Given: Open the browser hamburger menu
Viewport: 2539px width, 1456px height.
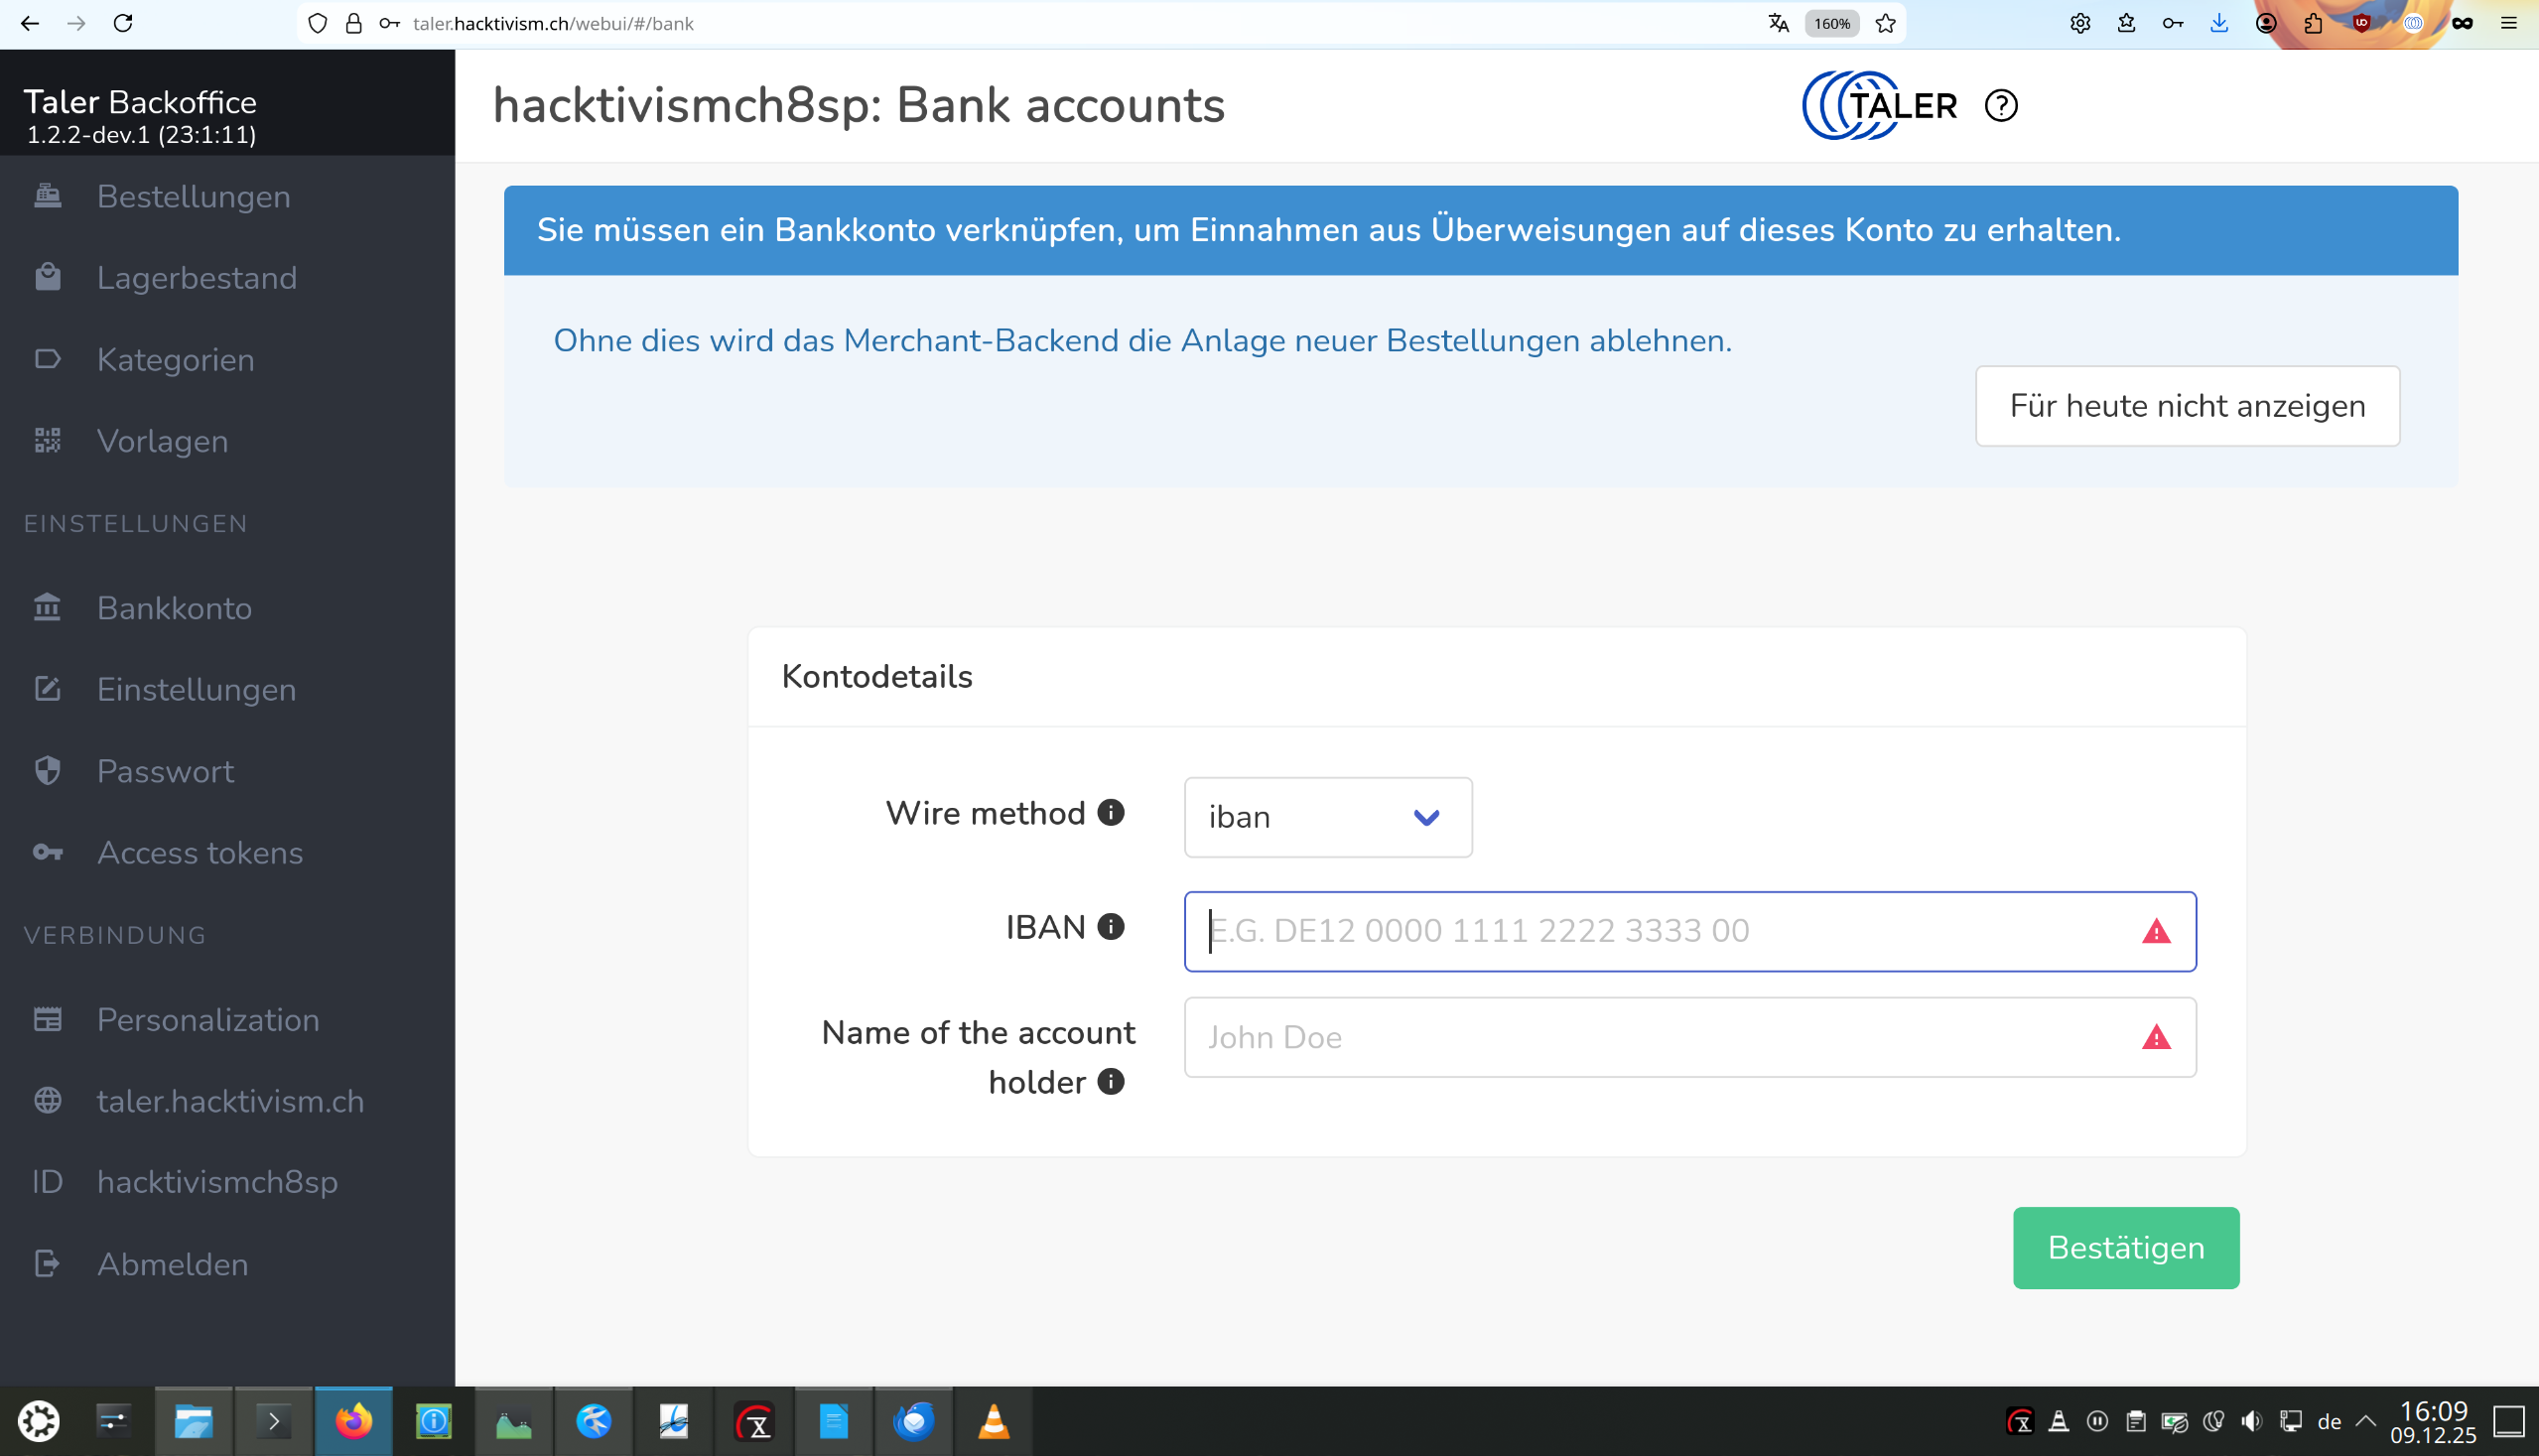Looking at the screenshot, I should pos(2508,23).
